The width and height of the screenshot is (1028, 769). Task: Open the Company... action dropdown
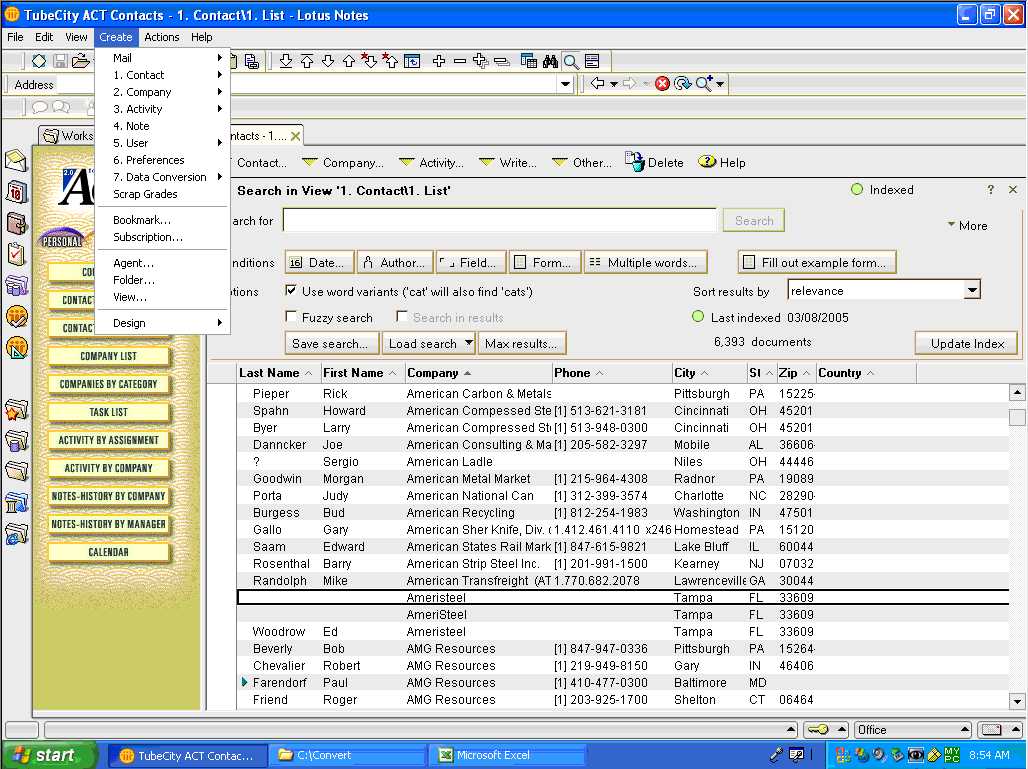pos(343,163)
